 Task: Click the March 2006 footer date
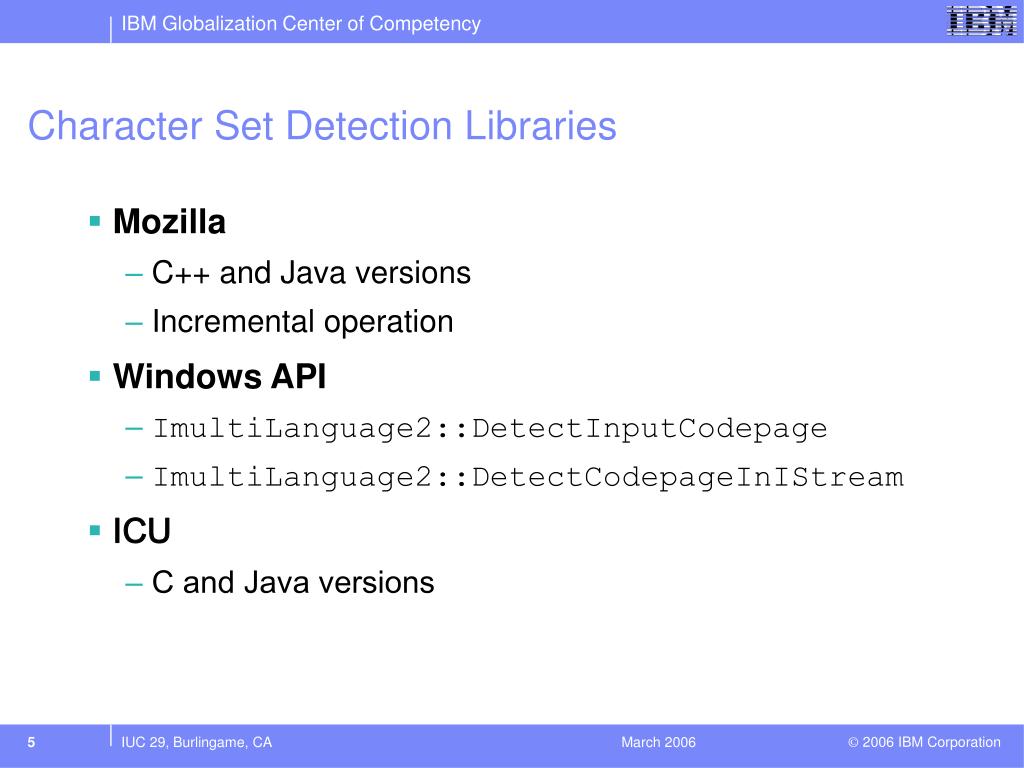[x=658, y=743]
